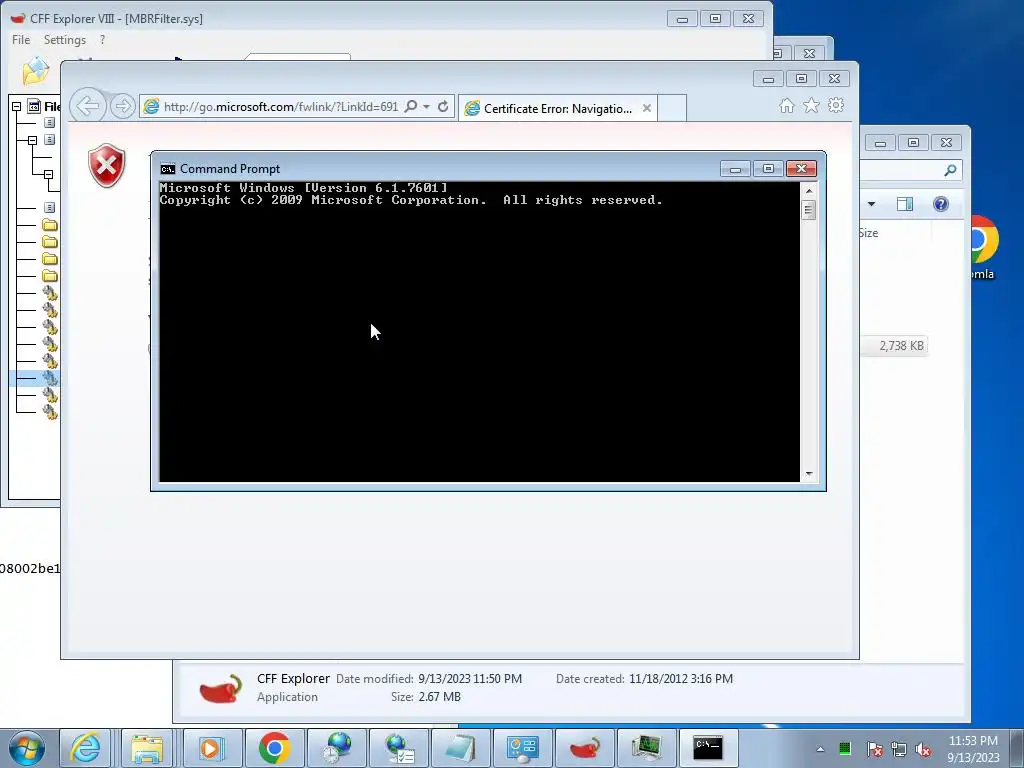The width and height of the screenshot is (1024, 768).
Task: Close the Certificate Error tab
Action: [647, 108]
